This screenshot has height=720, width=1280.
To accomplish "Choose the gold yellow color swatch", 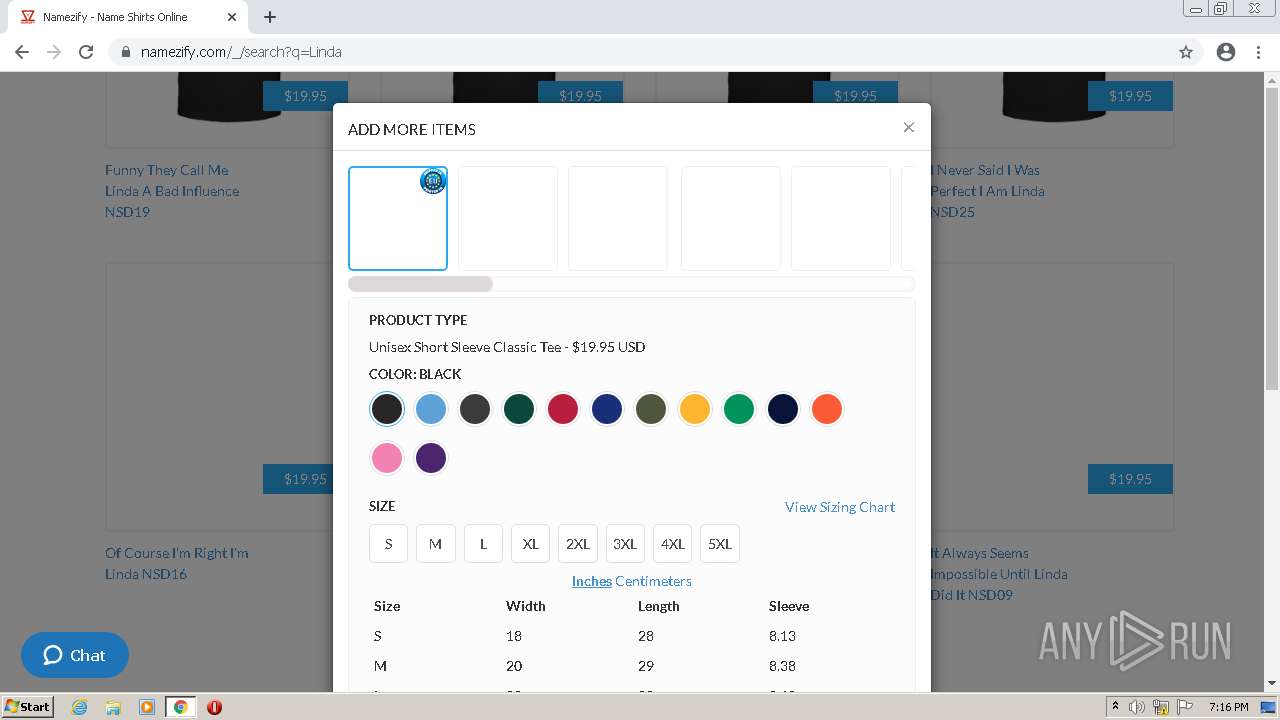I will coord(695,409).
